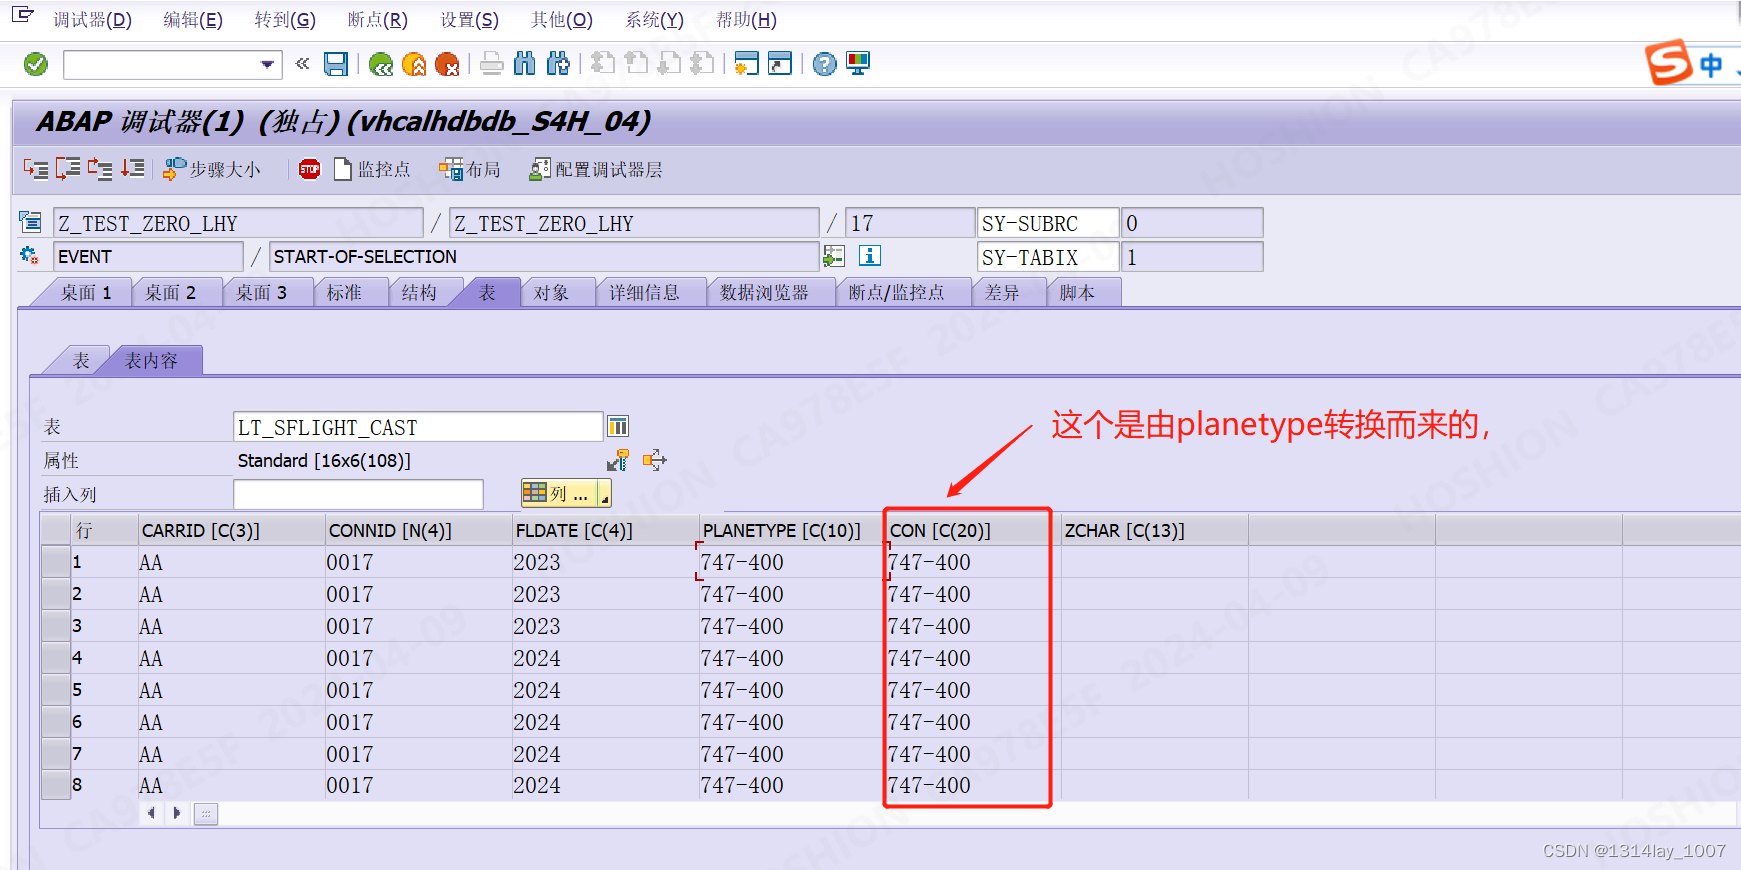Open the 其他(O) menu
Image resolution: width=1741 pixels, height=870 pixels.
562,20
